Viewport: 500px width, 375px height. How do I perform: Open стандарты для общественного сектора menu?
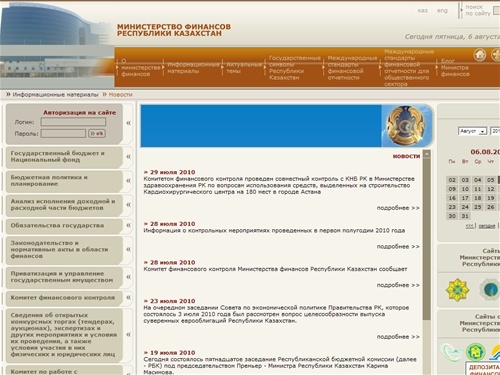click(x=409, y=68)
